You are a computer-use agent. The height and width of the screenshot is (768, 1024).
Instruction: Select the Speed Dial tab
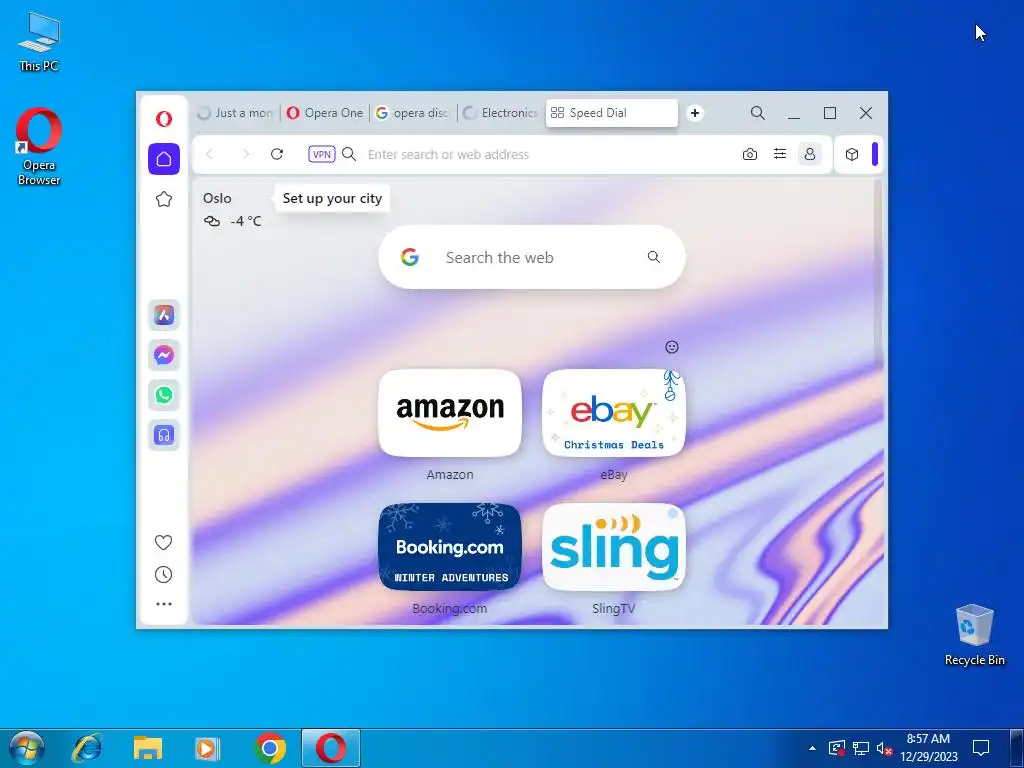(611, 113)
